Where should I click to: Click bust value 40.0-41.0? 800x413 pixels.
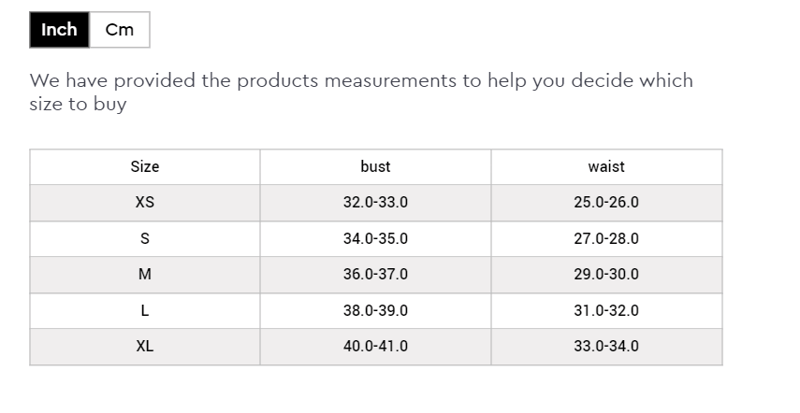point(375,347)
